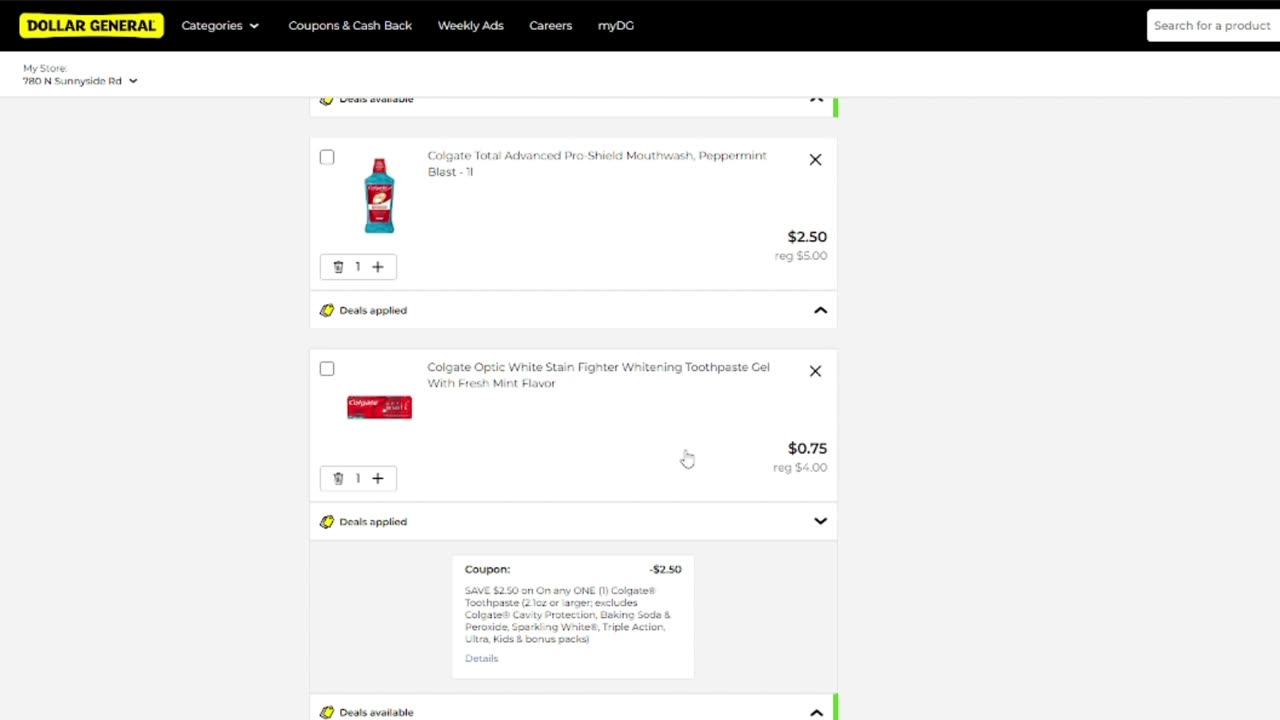1280x720 pixels.
Task: Collapse Deals applied under the toothpaste
Action: [573, 521]
